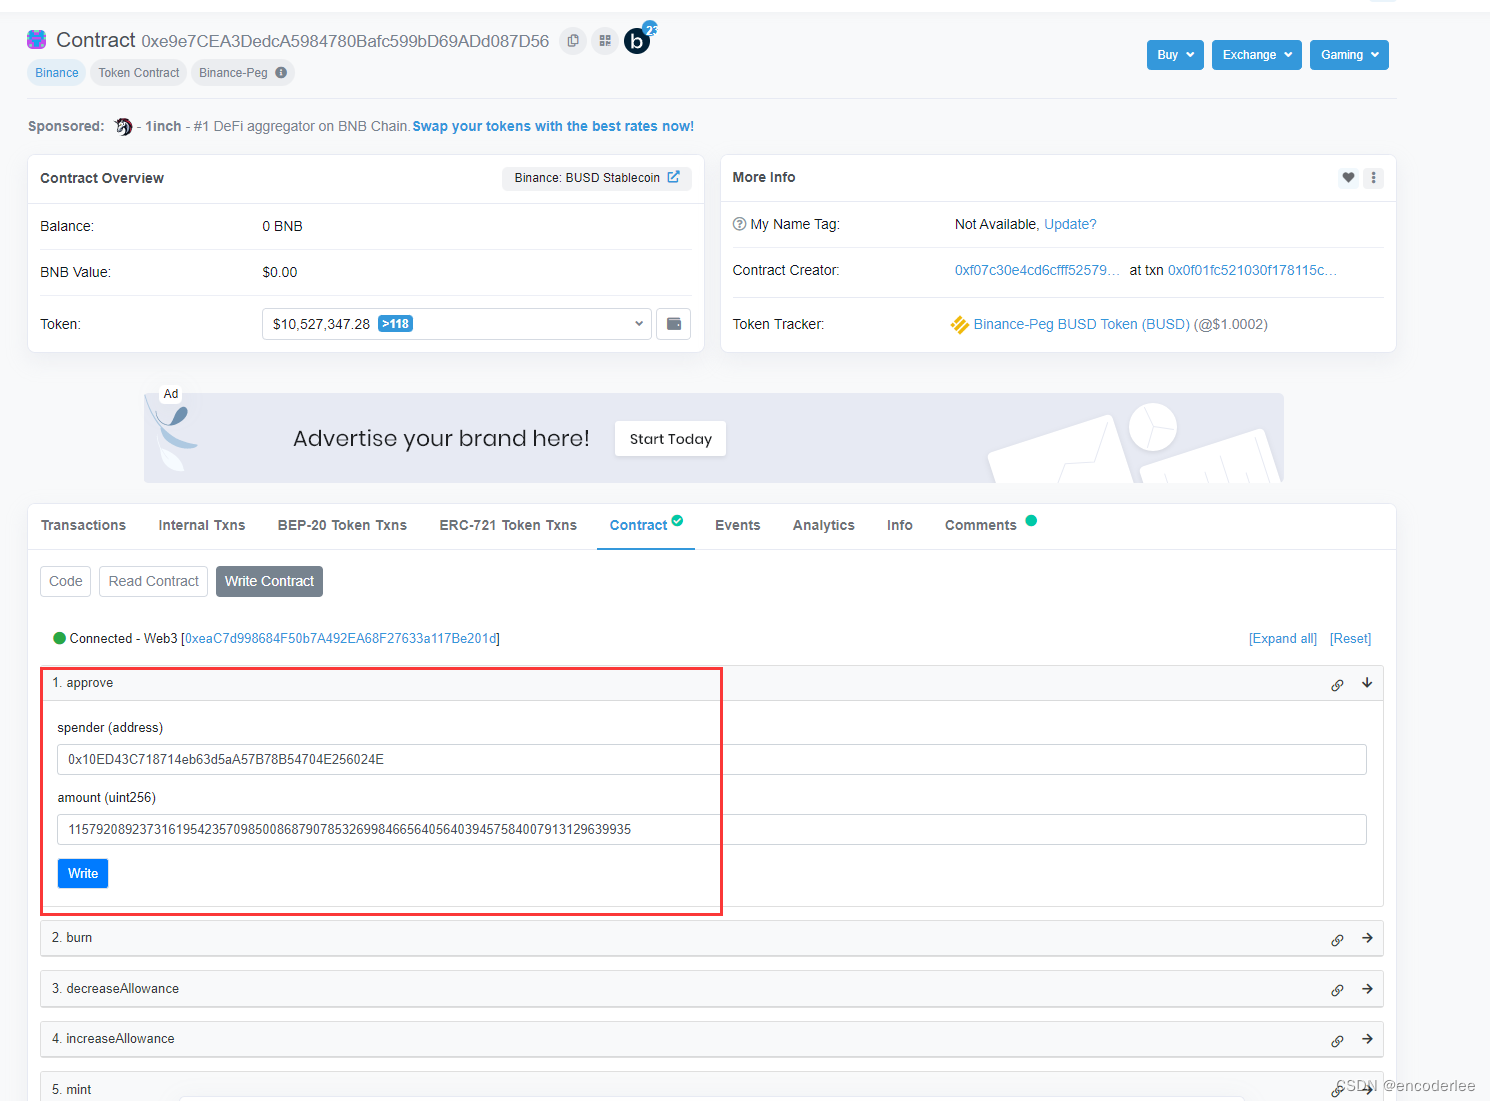
Task: Click the Start Today ad button
Action: click(671, 439)
